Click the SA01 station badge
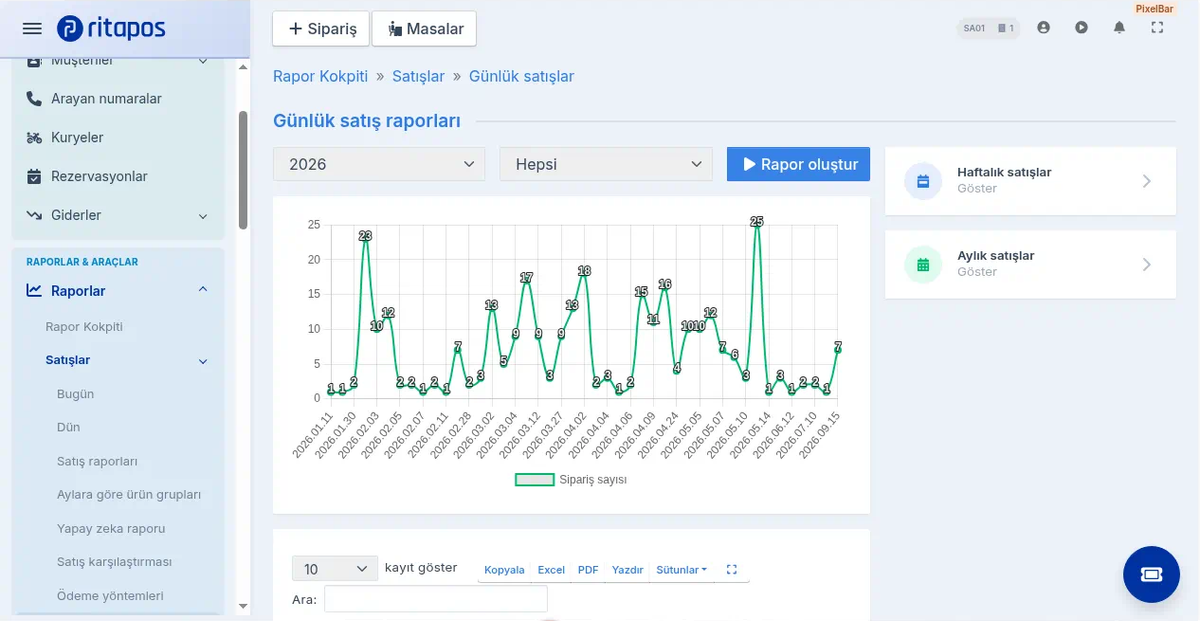Screen dimensions: 1200x621 (x=989, y=28)
